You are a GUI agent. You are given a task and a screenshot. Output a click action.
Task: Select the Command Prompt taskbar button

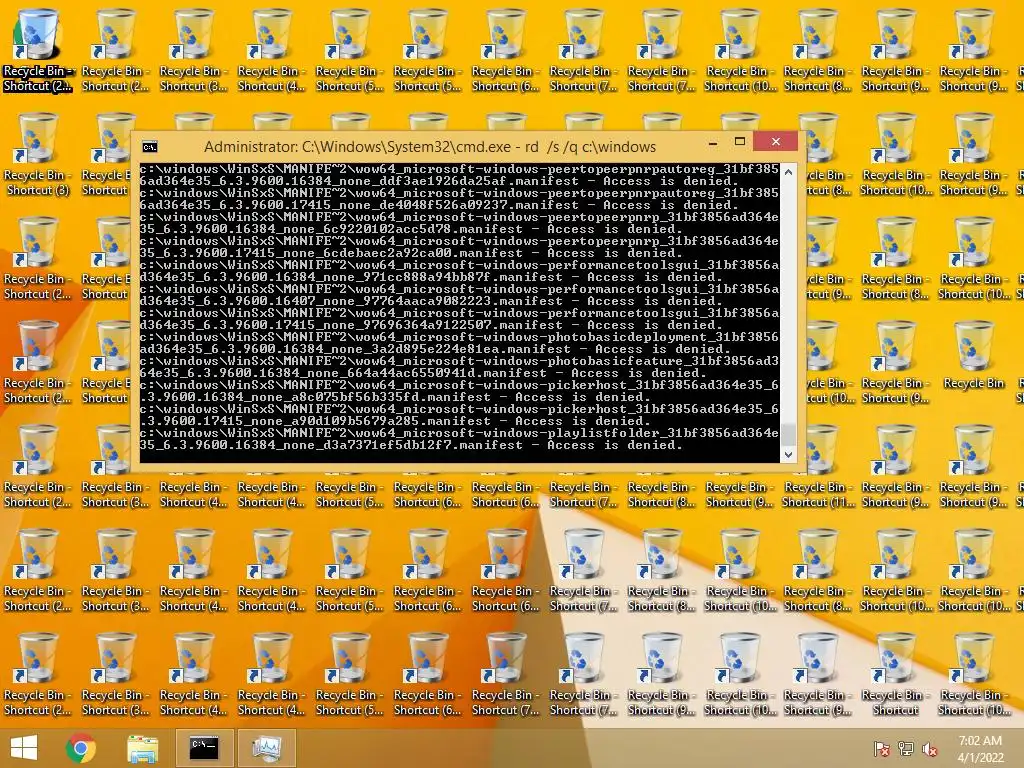204,748
